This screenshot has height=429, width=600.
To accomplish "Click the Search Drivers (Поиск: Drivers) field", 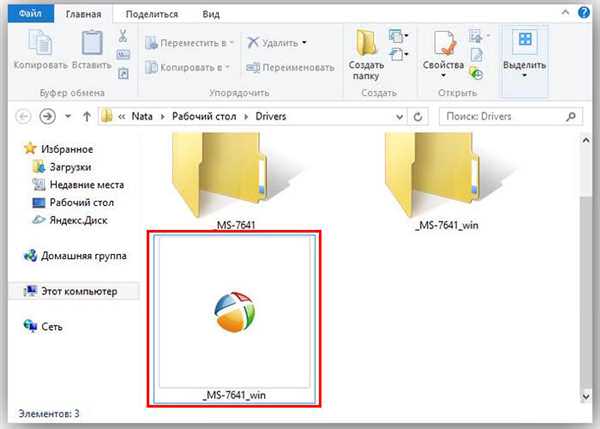I will [511, 116].
